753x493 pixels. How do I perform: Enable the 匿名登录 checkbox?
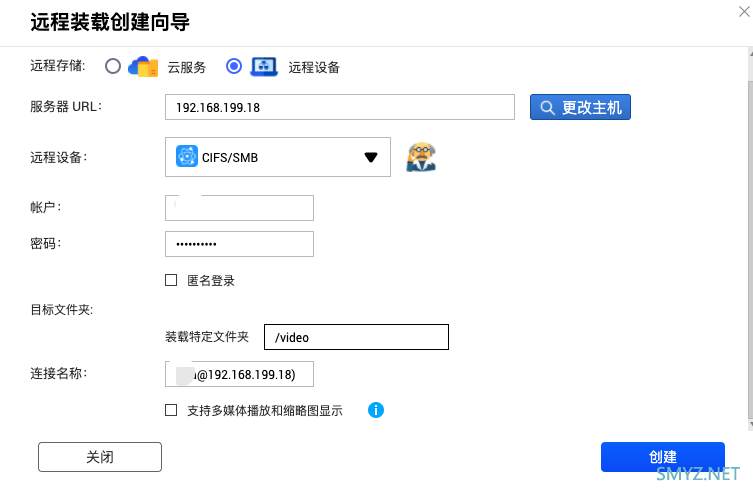(x=171, y=281)
